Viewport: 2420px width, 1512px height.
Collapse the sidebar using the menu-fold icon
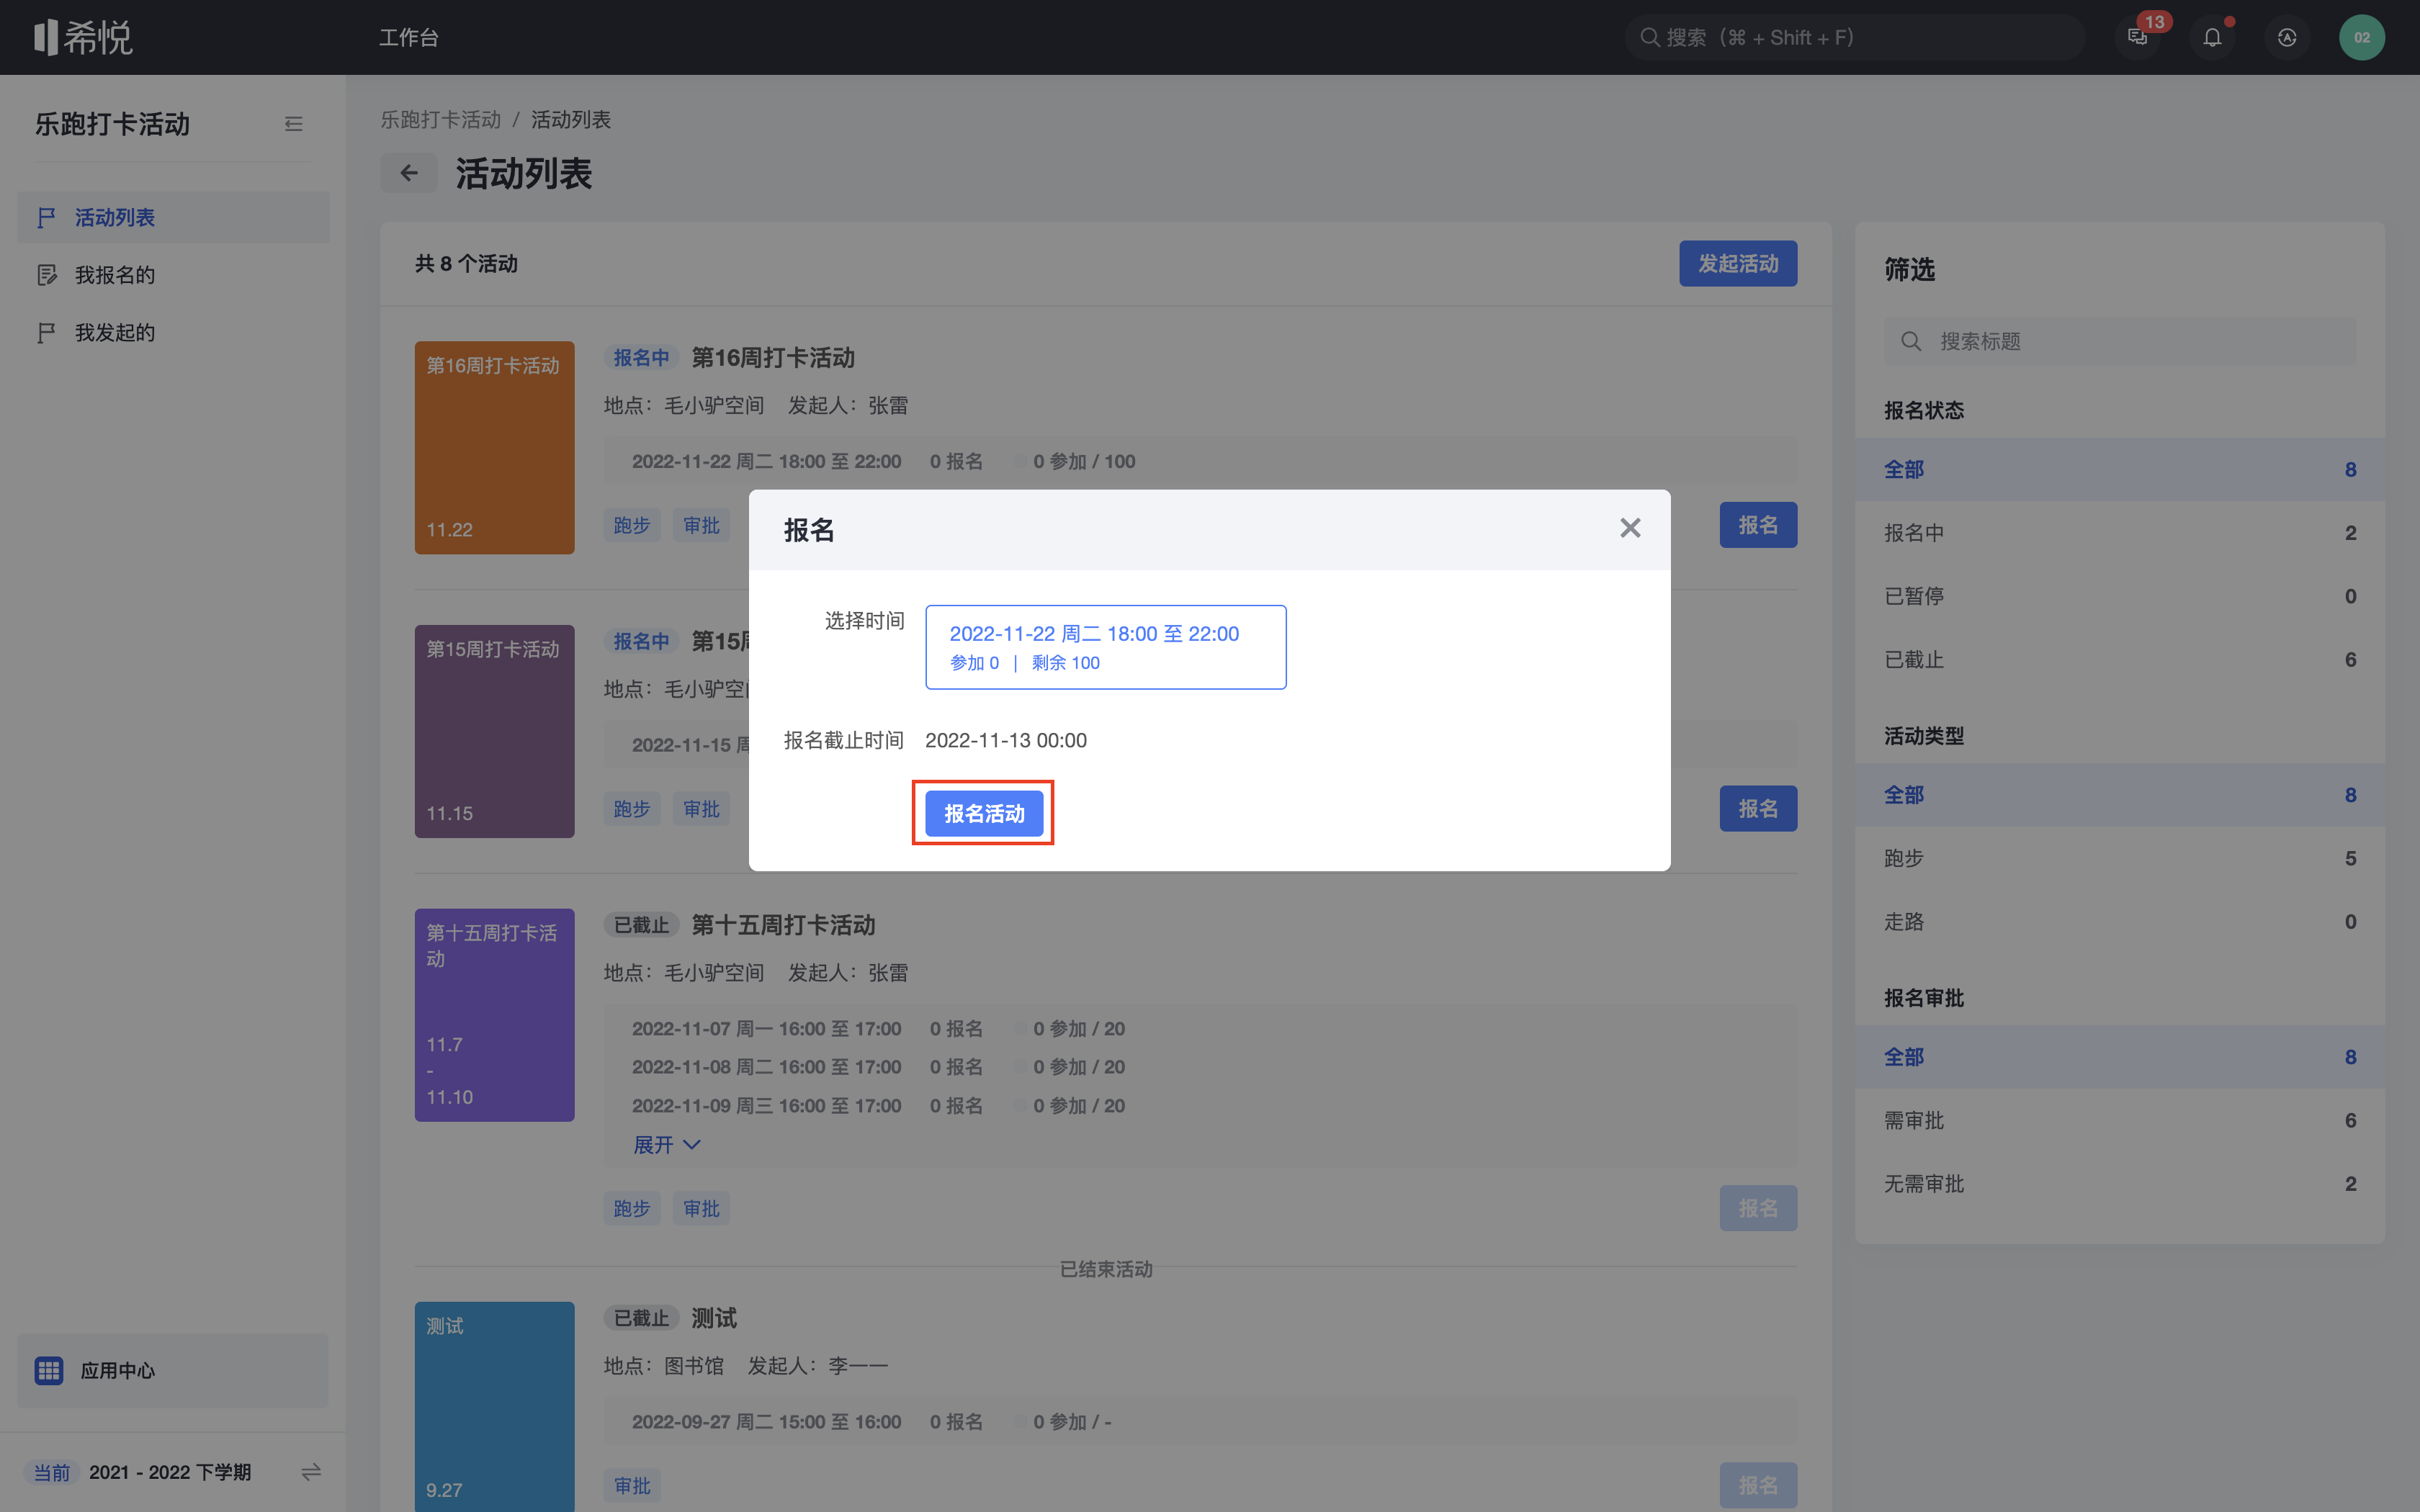pyautogui.click(x=293, y=124)
